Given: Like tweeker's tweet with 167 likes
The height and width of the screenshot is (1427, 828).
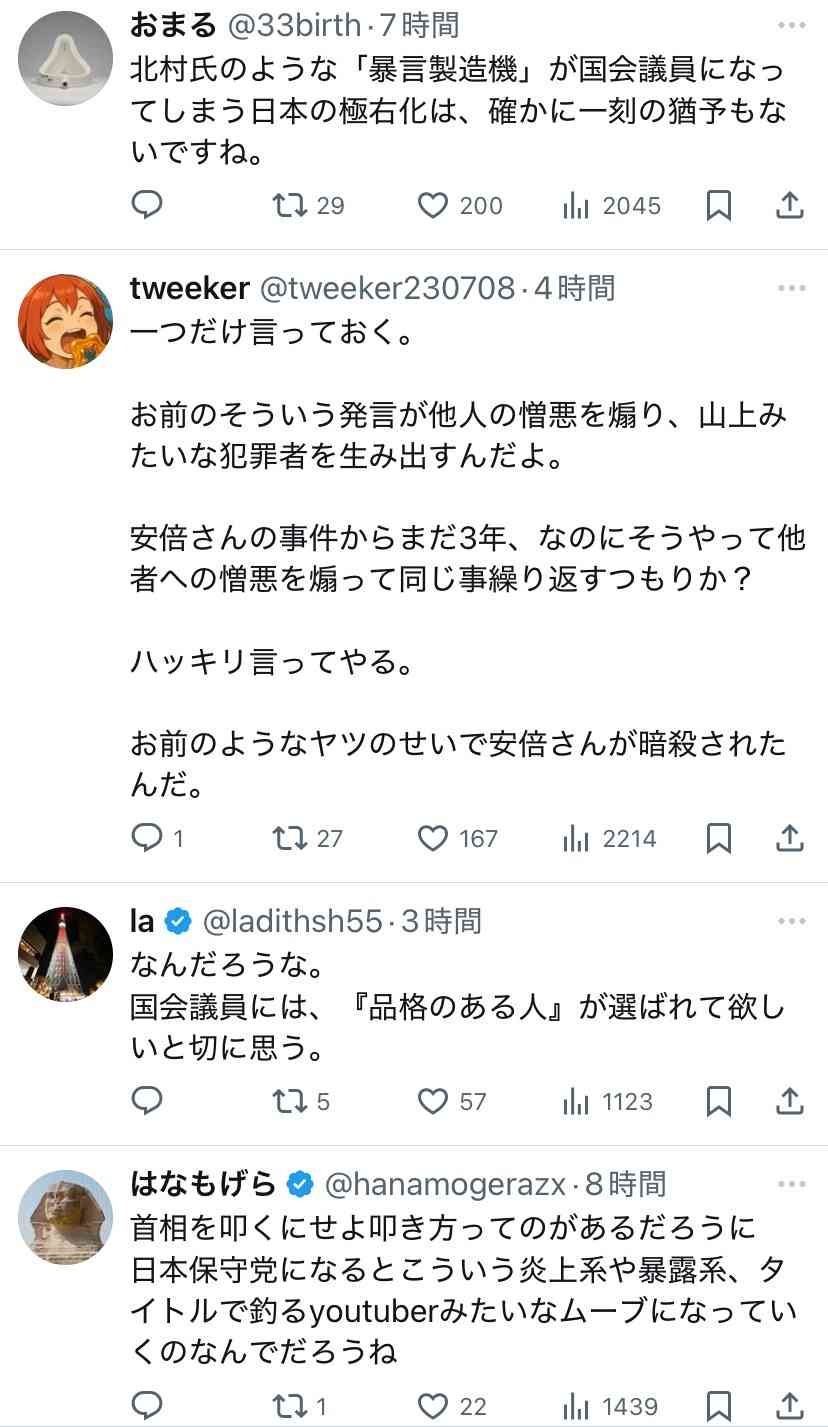Looking at the screenshot, I should pyautogui.click(x=432, y=838).
